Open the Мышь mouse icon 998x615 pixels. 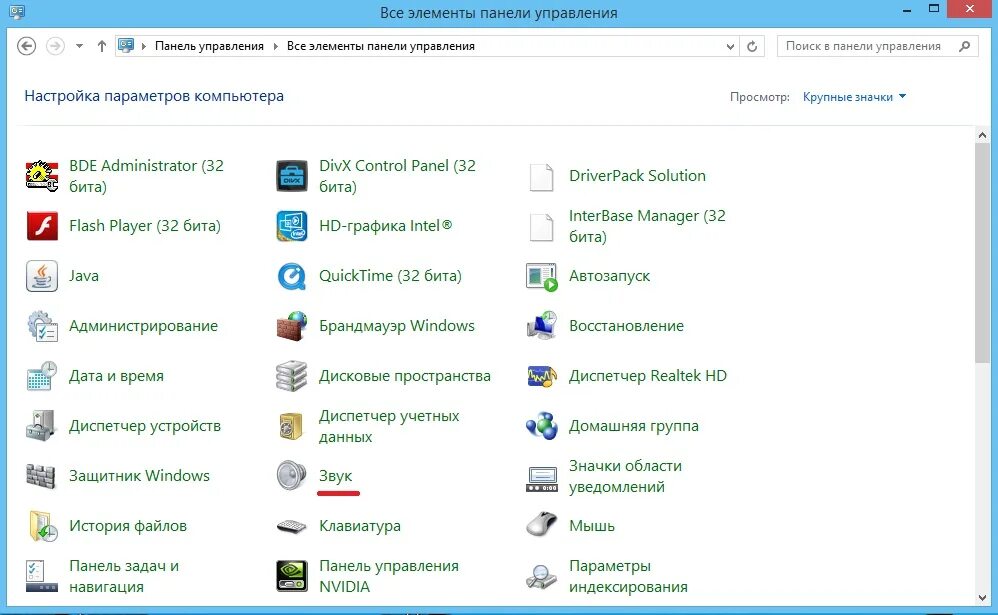[542, 525]
